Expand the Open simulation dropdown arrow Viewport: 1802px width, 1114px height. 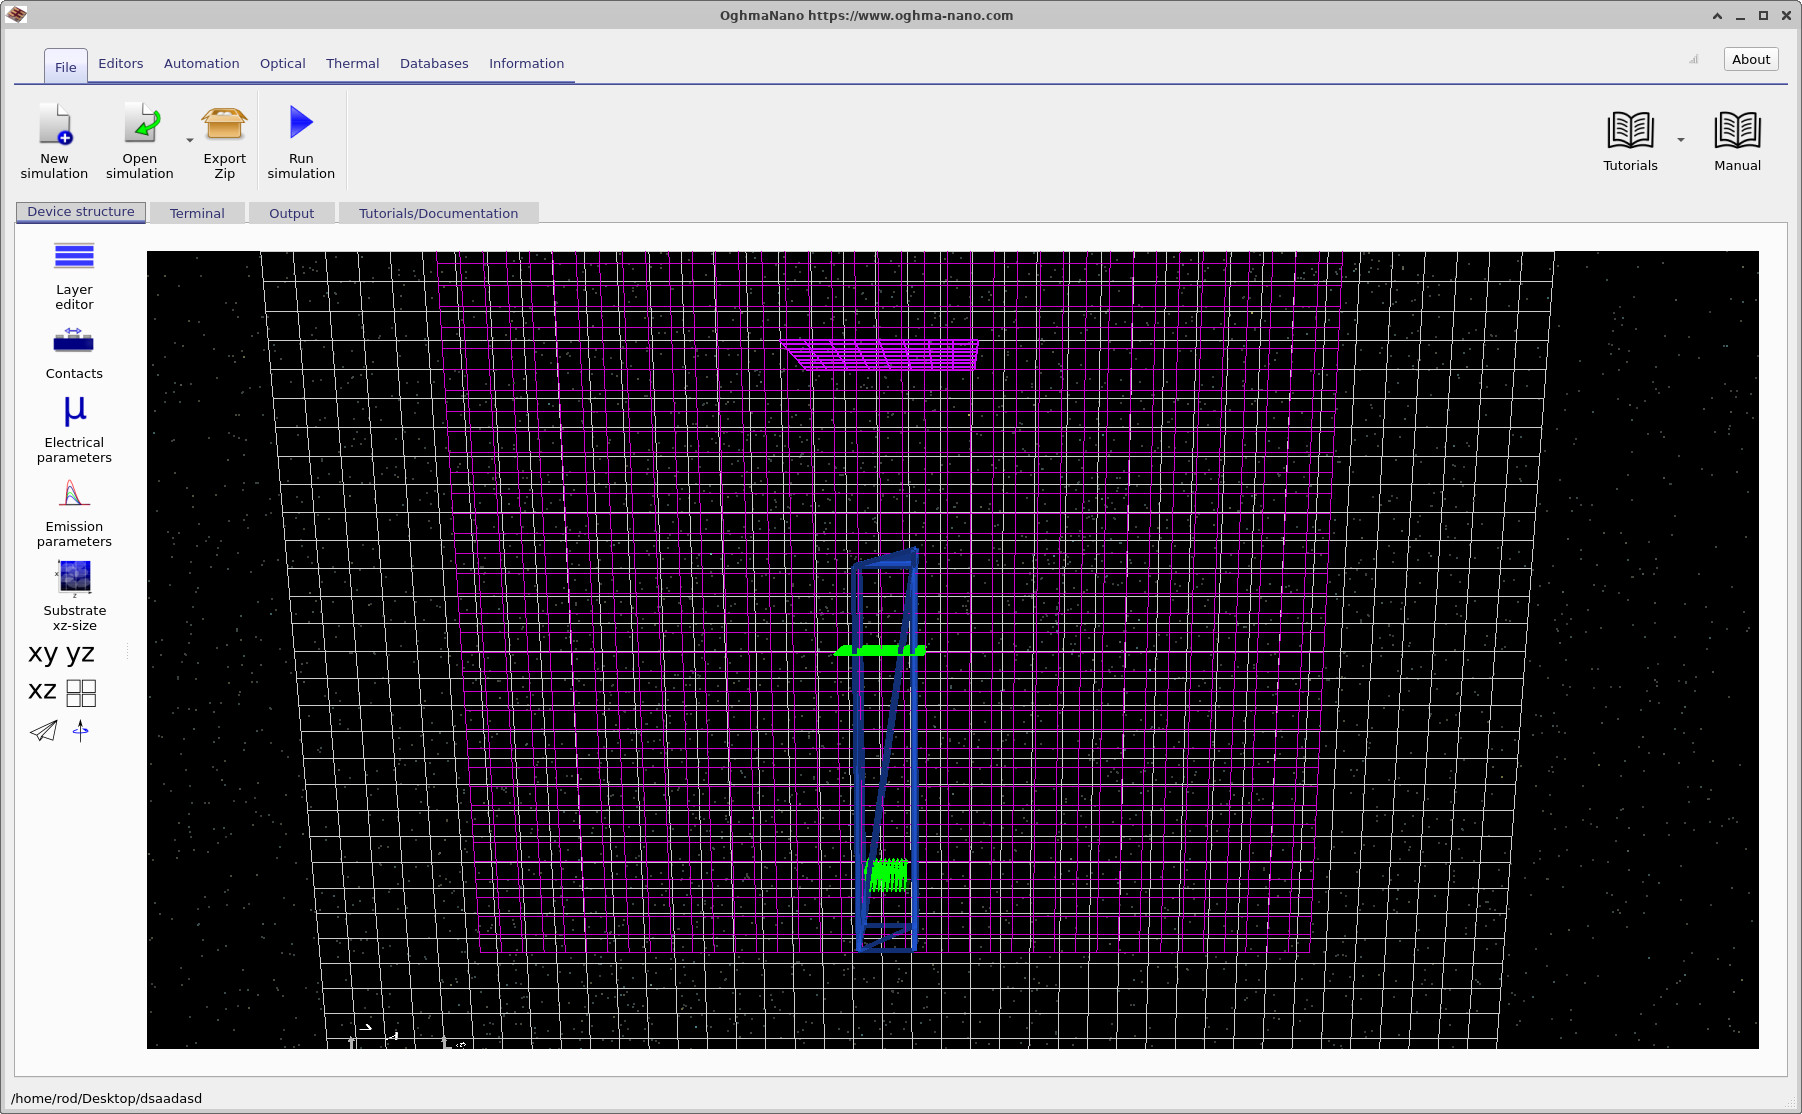188,140
